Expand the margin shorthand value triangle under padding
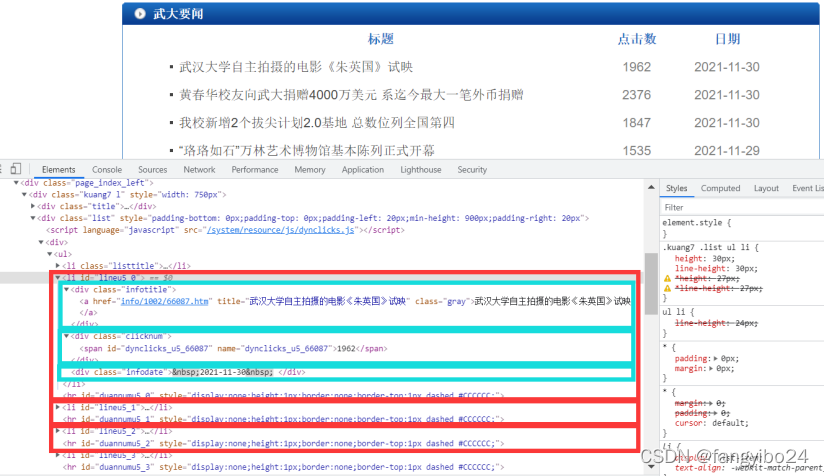 (x=712, y=368)
